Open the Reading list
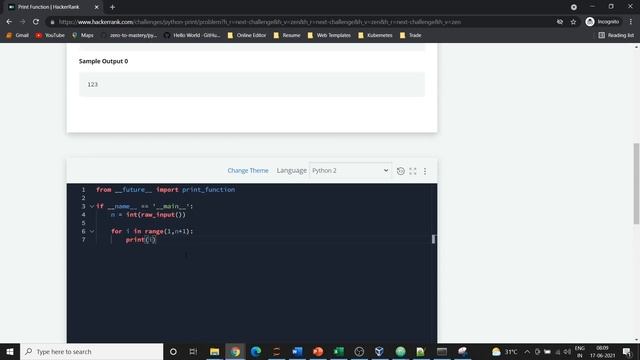Screen dimensions: 640x360 pos(616,35)
